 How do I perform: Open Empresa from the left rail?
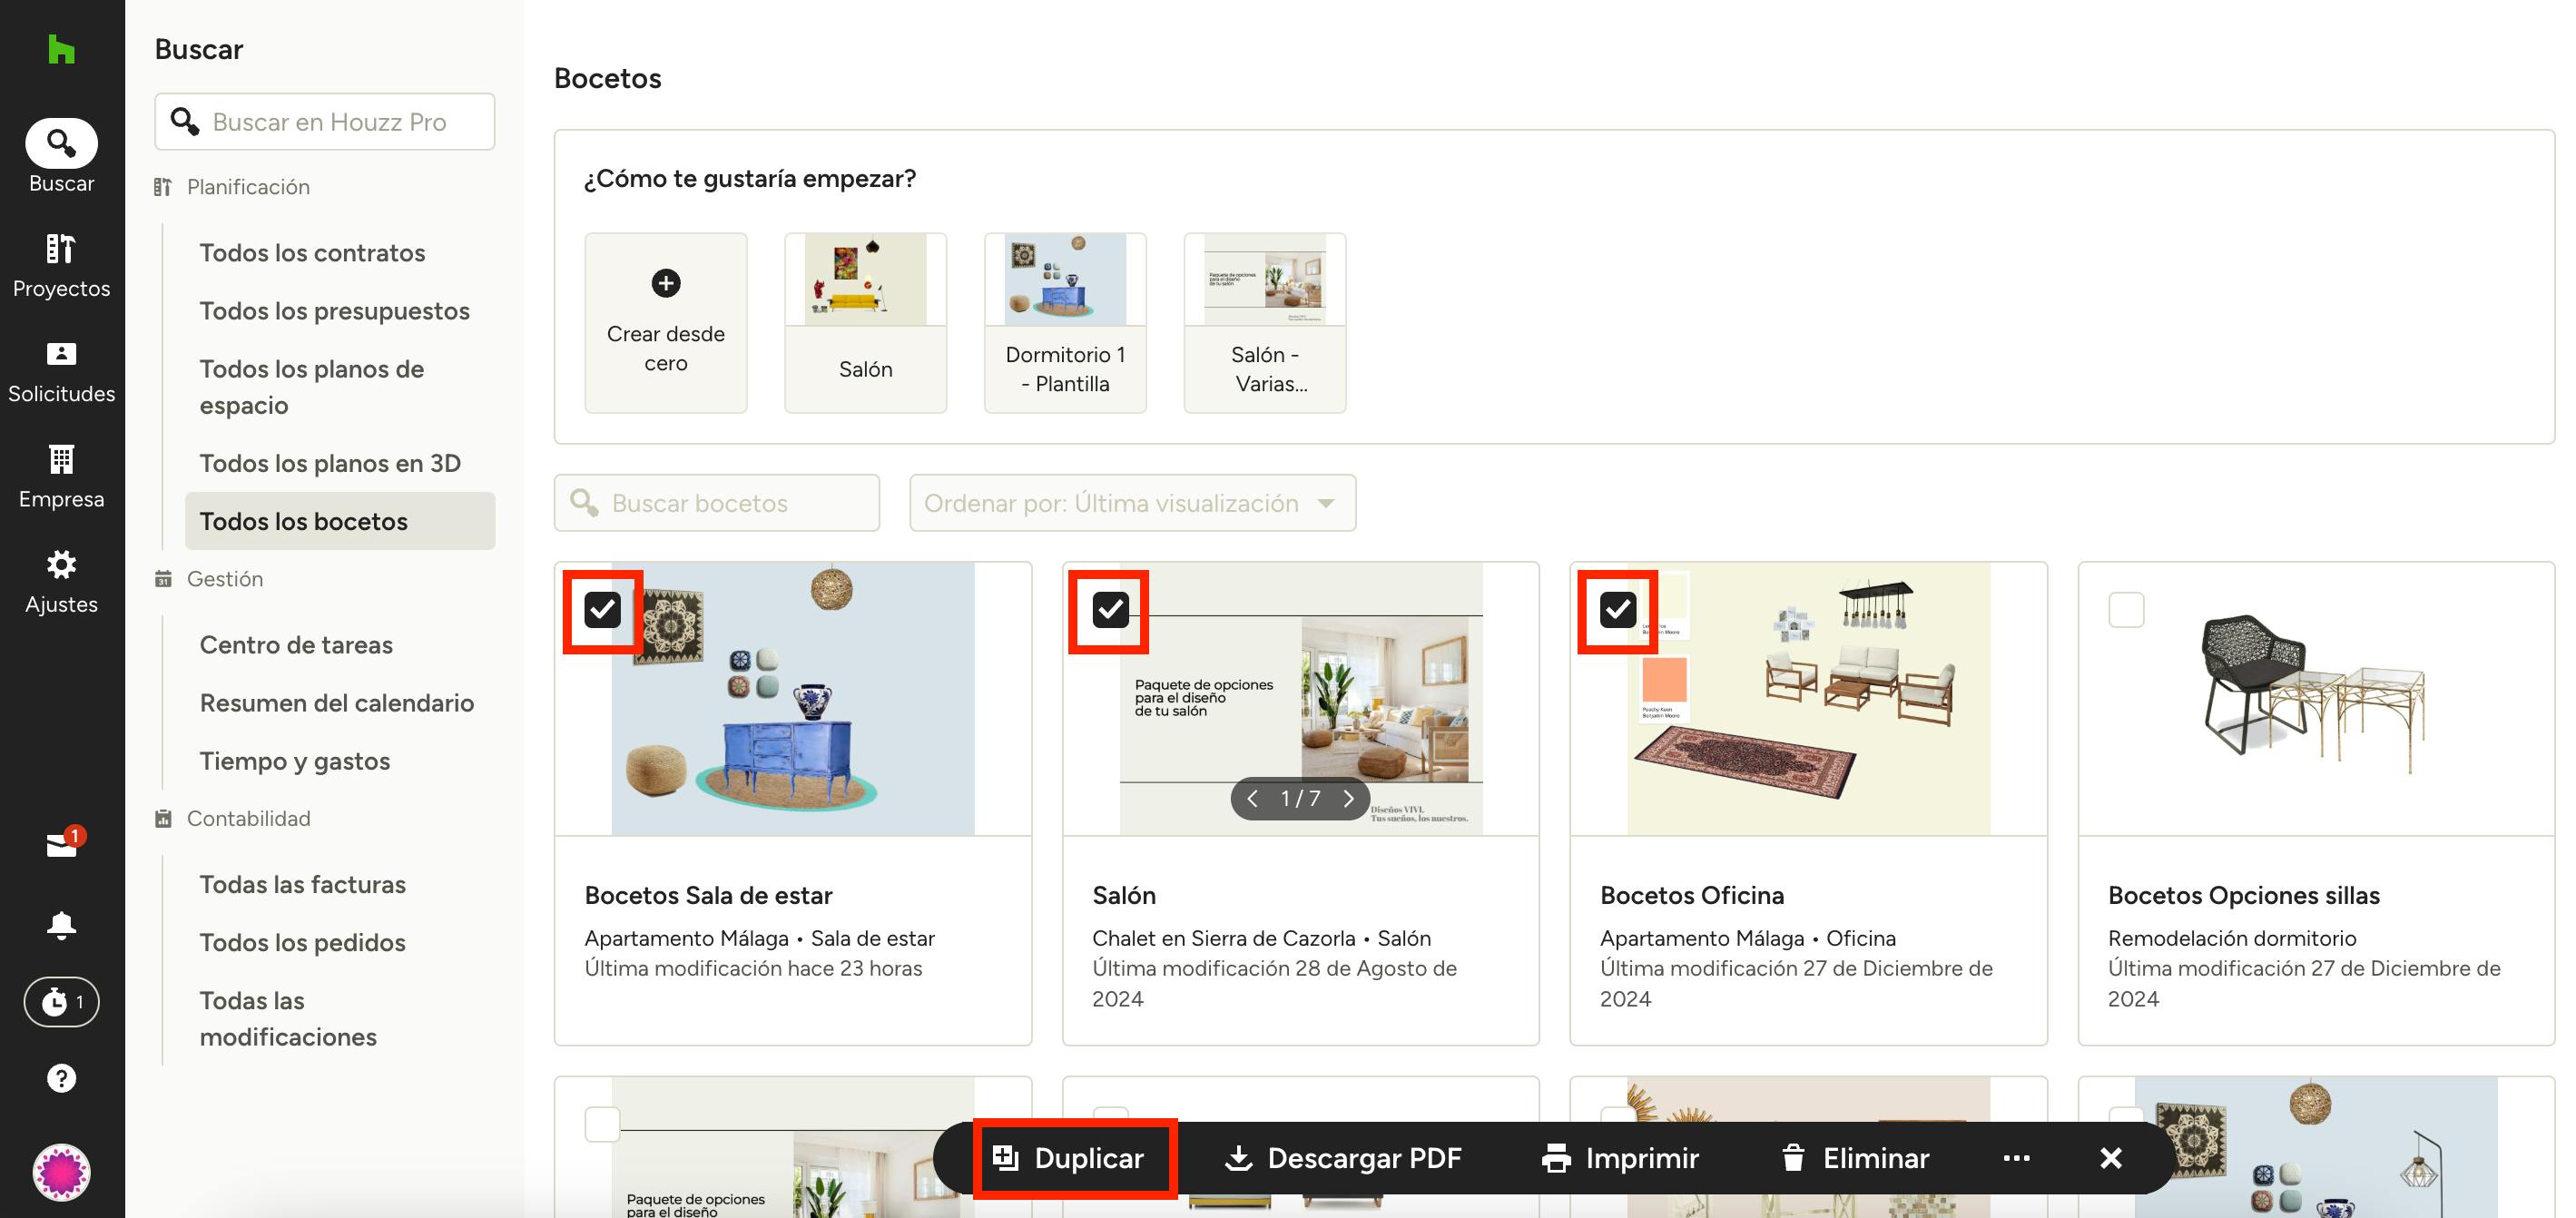coord(61,477)
